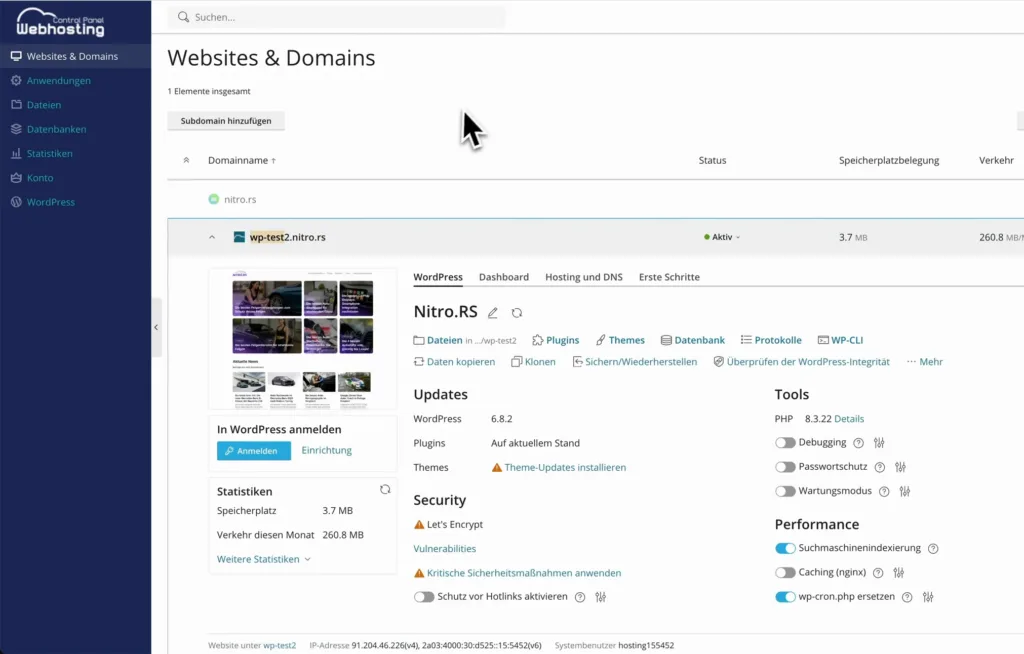Click Theme-Updates installieren link

pos(565,468)
